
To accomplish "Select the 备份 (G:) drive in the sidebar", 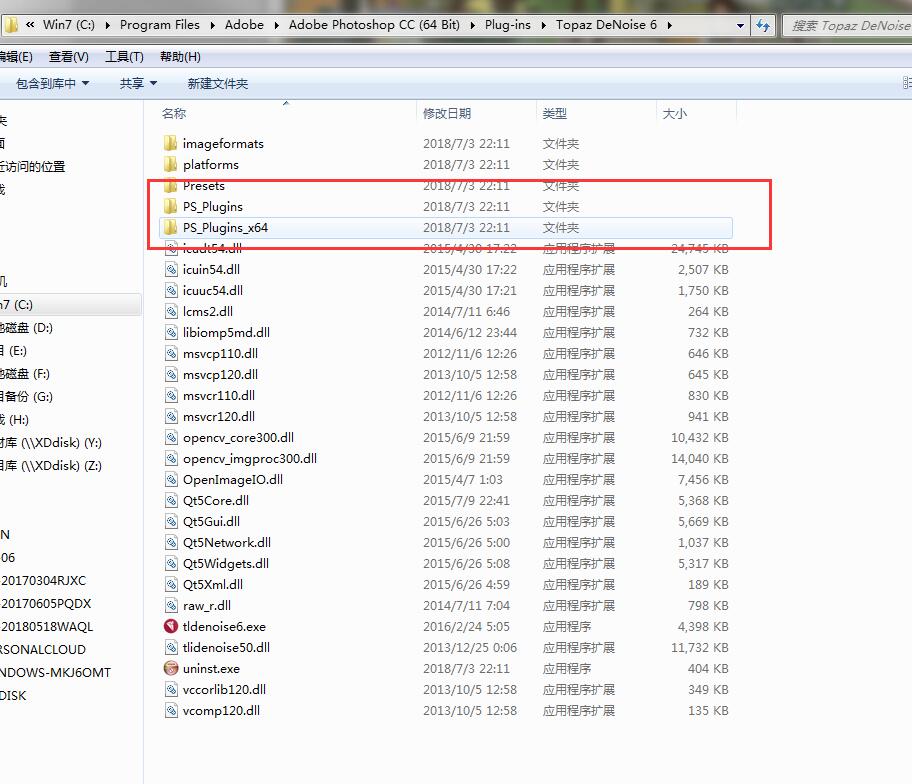I will pyautogui.click(x=26, y=396).
